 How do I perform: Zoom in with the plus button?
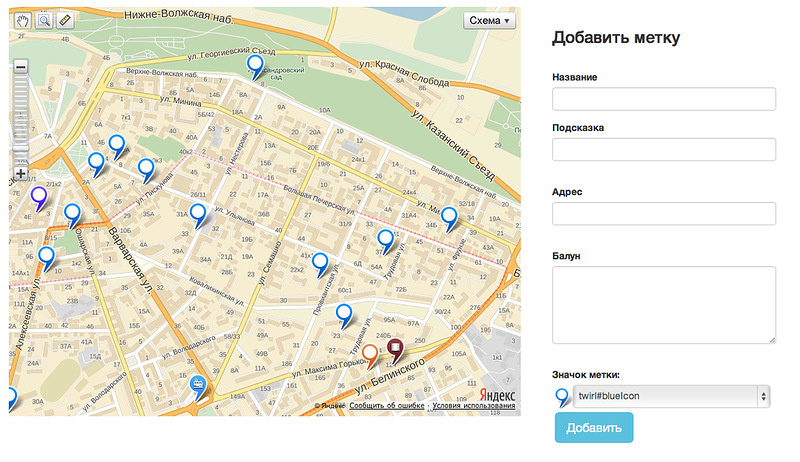click(x=20, y=173)
